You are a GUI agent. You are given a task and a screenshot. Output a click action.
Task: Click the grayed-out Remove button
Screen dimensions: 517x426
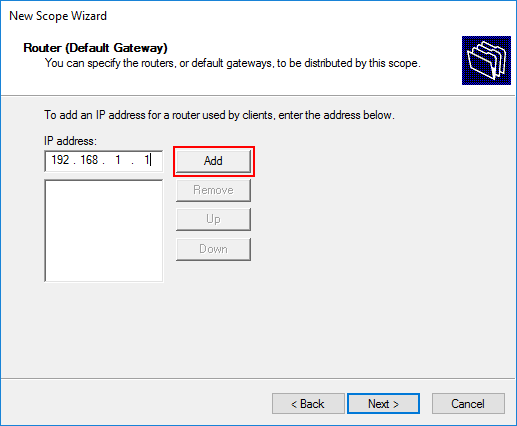[213, 190]
